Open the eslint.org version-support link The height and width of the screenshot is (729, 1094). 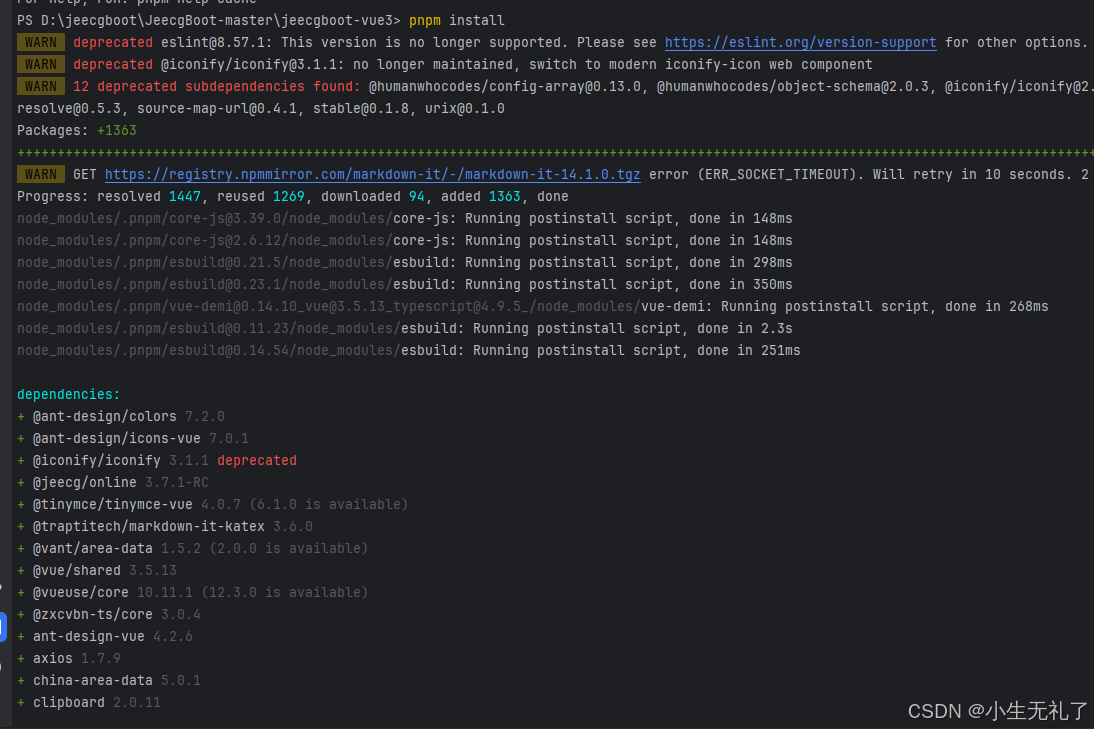coord(800,43)
